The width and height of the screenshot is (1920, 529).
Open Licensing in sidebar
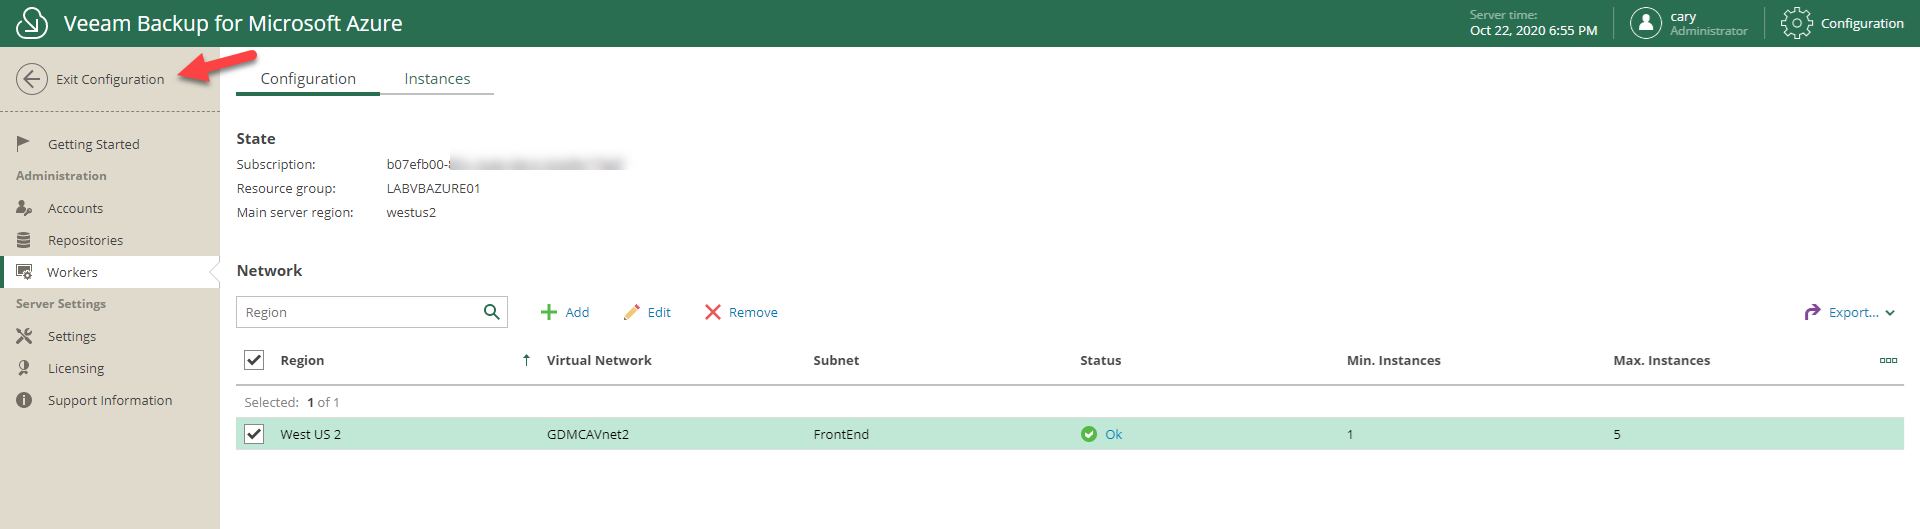click(x=76, y=368)
